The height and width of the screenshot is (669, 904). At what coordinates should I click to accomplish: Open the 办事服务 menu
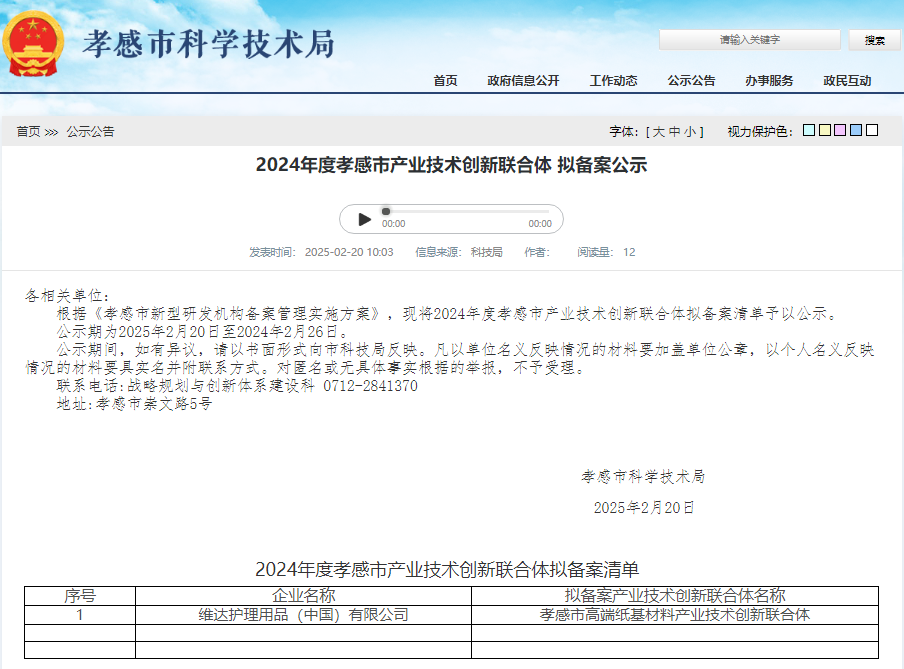[x=769, y=81]
